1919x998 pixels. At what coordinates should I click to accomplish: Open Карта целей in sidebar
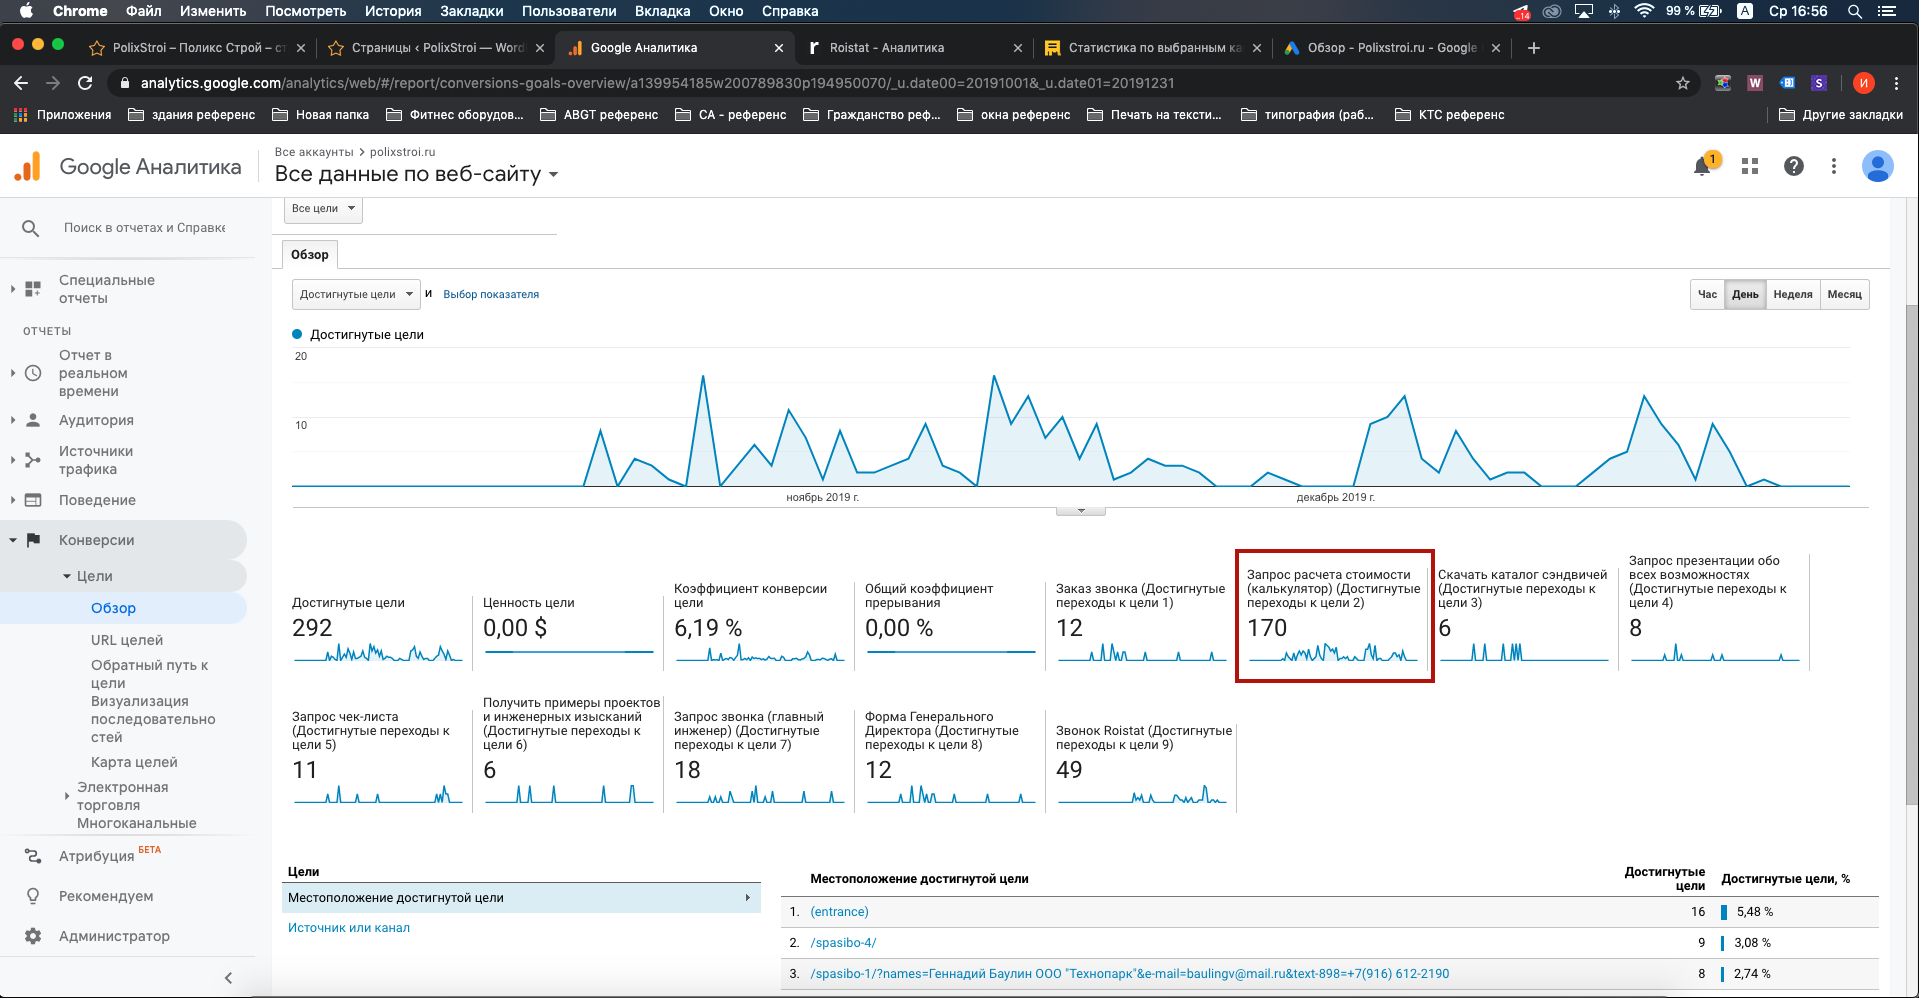coord(134,762)
